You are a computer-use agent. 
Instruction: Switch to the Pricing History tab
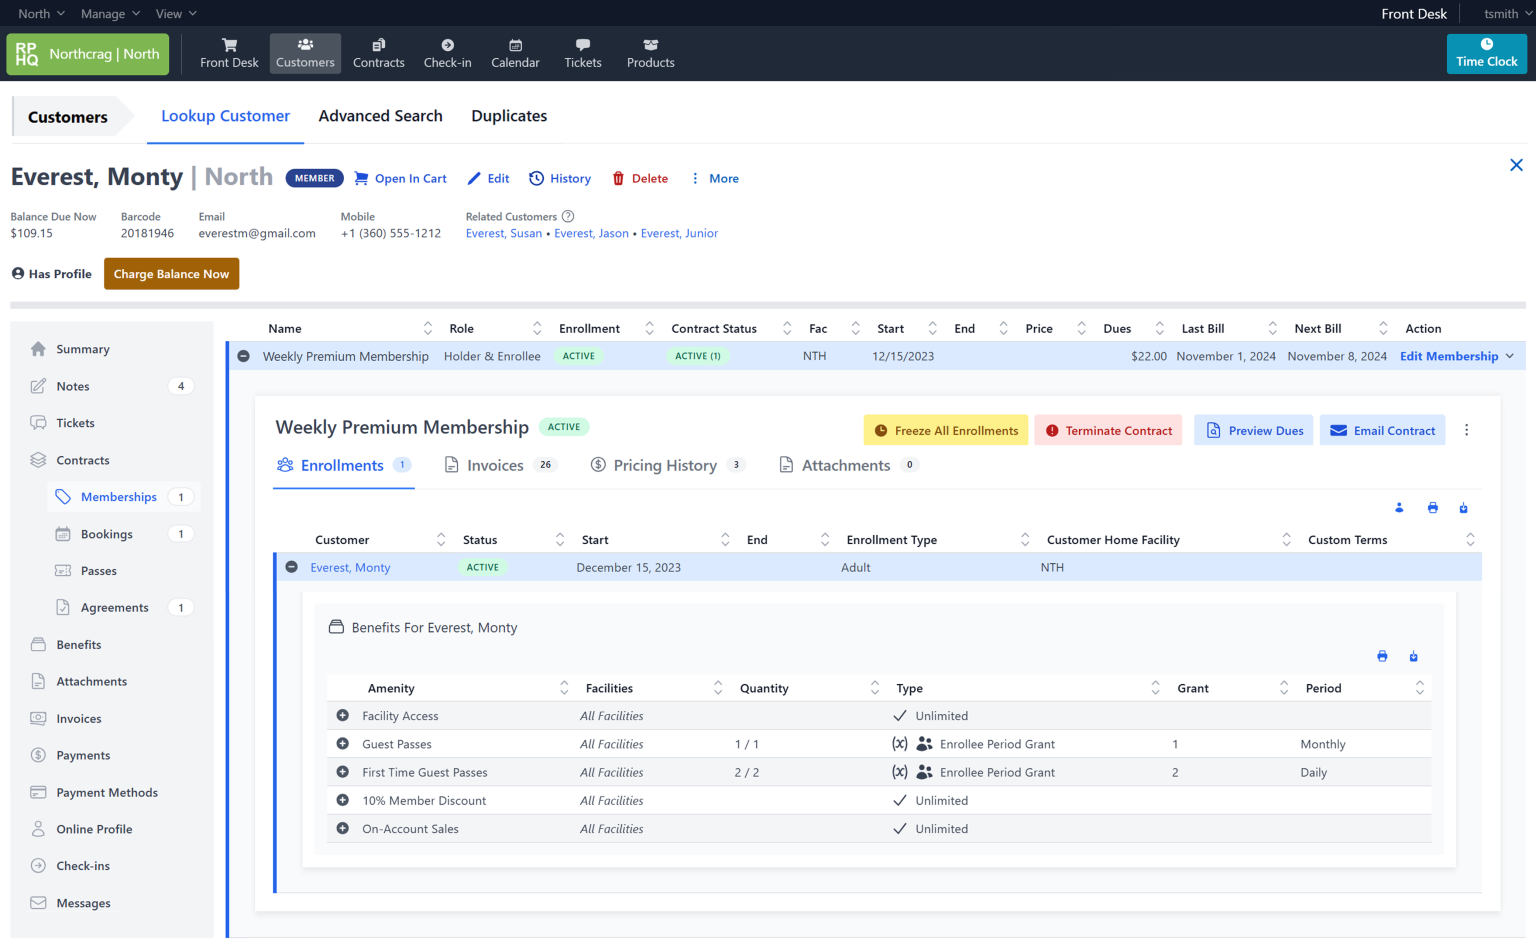point(665,466)
